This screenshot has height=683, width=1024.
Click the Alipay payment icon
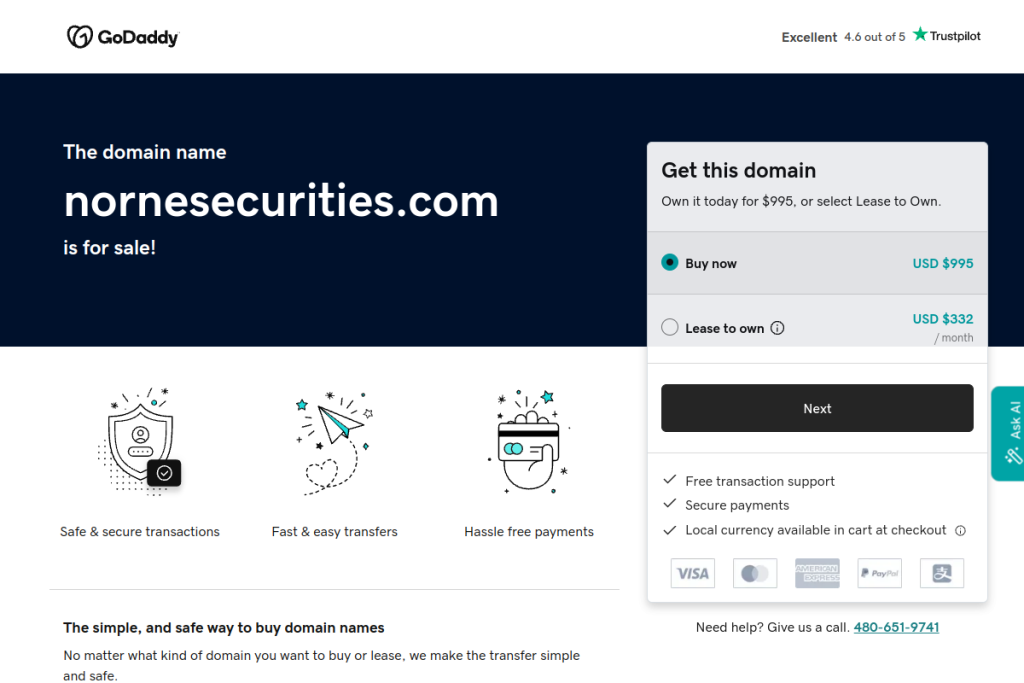click(x=941, y=573)
